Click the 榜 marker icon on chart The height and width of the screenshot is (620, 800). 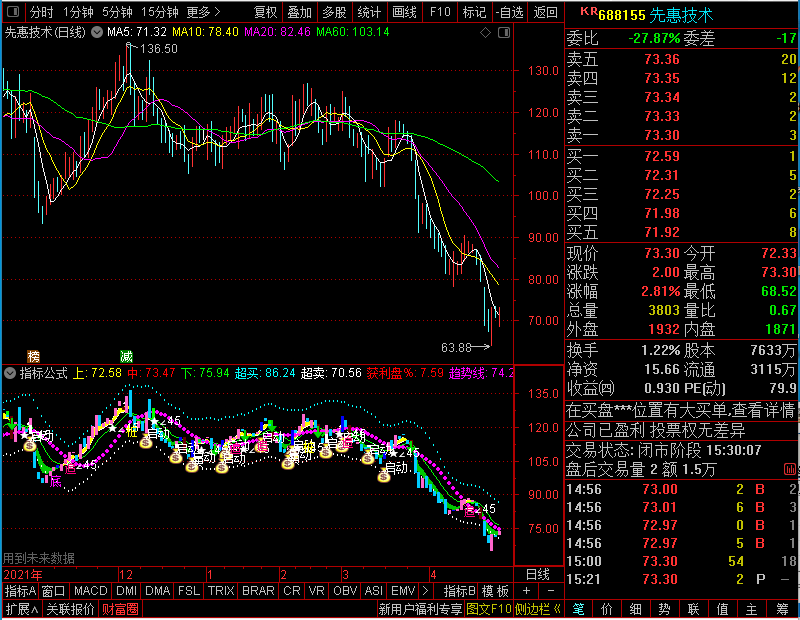(x=33, y=356)
